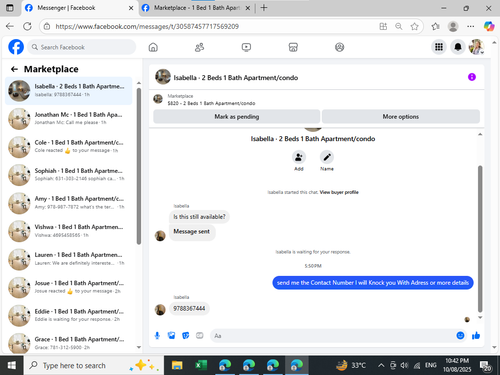Open the View buyer profile link

tap(339, 192)
